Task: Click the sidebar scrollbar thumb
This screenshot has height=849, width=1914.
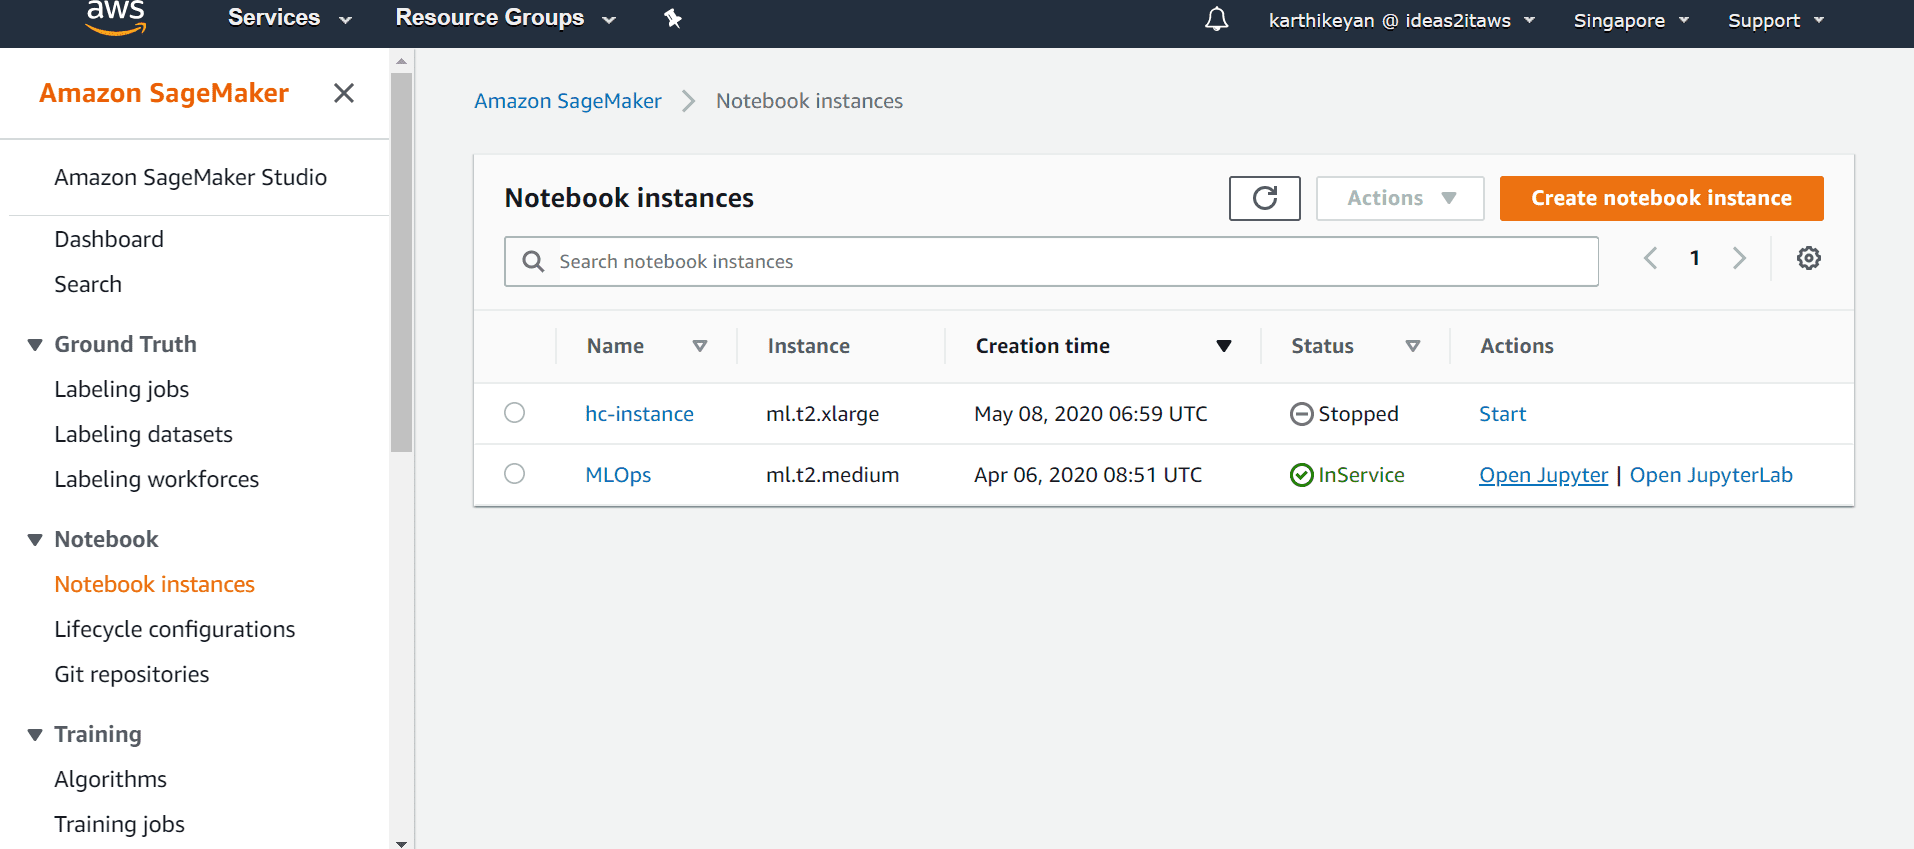Action: coord(401,262)
